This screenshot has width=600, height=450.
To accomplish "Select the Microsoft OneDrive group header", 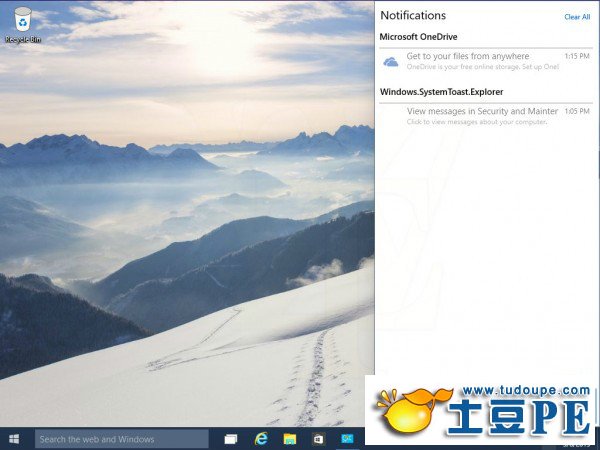I will [418, 37].
